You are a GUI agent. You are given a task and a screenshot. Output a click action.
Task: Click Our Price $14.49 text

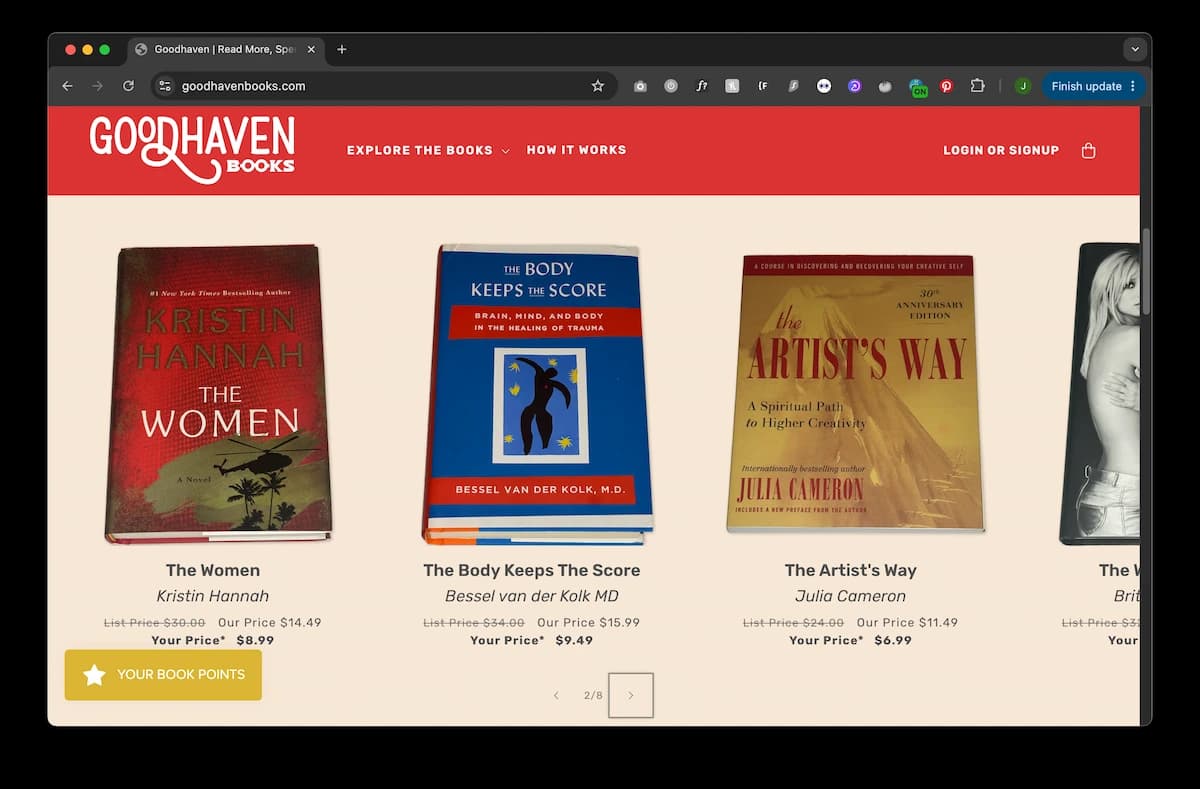270,622
